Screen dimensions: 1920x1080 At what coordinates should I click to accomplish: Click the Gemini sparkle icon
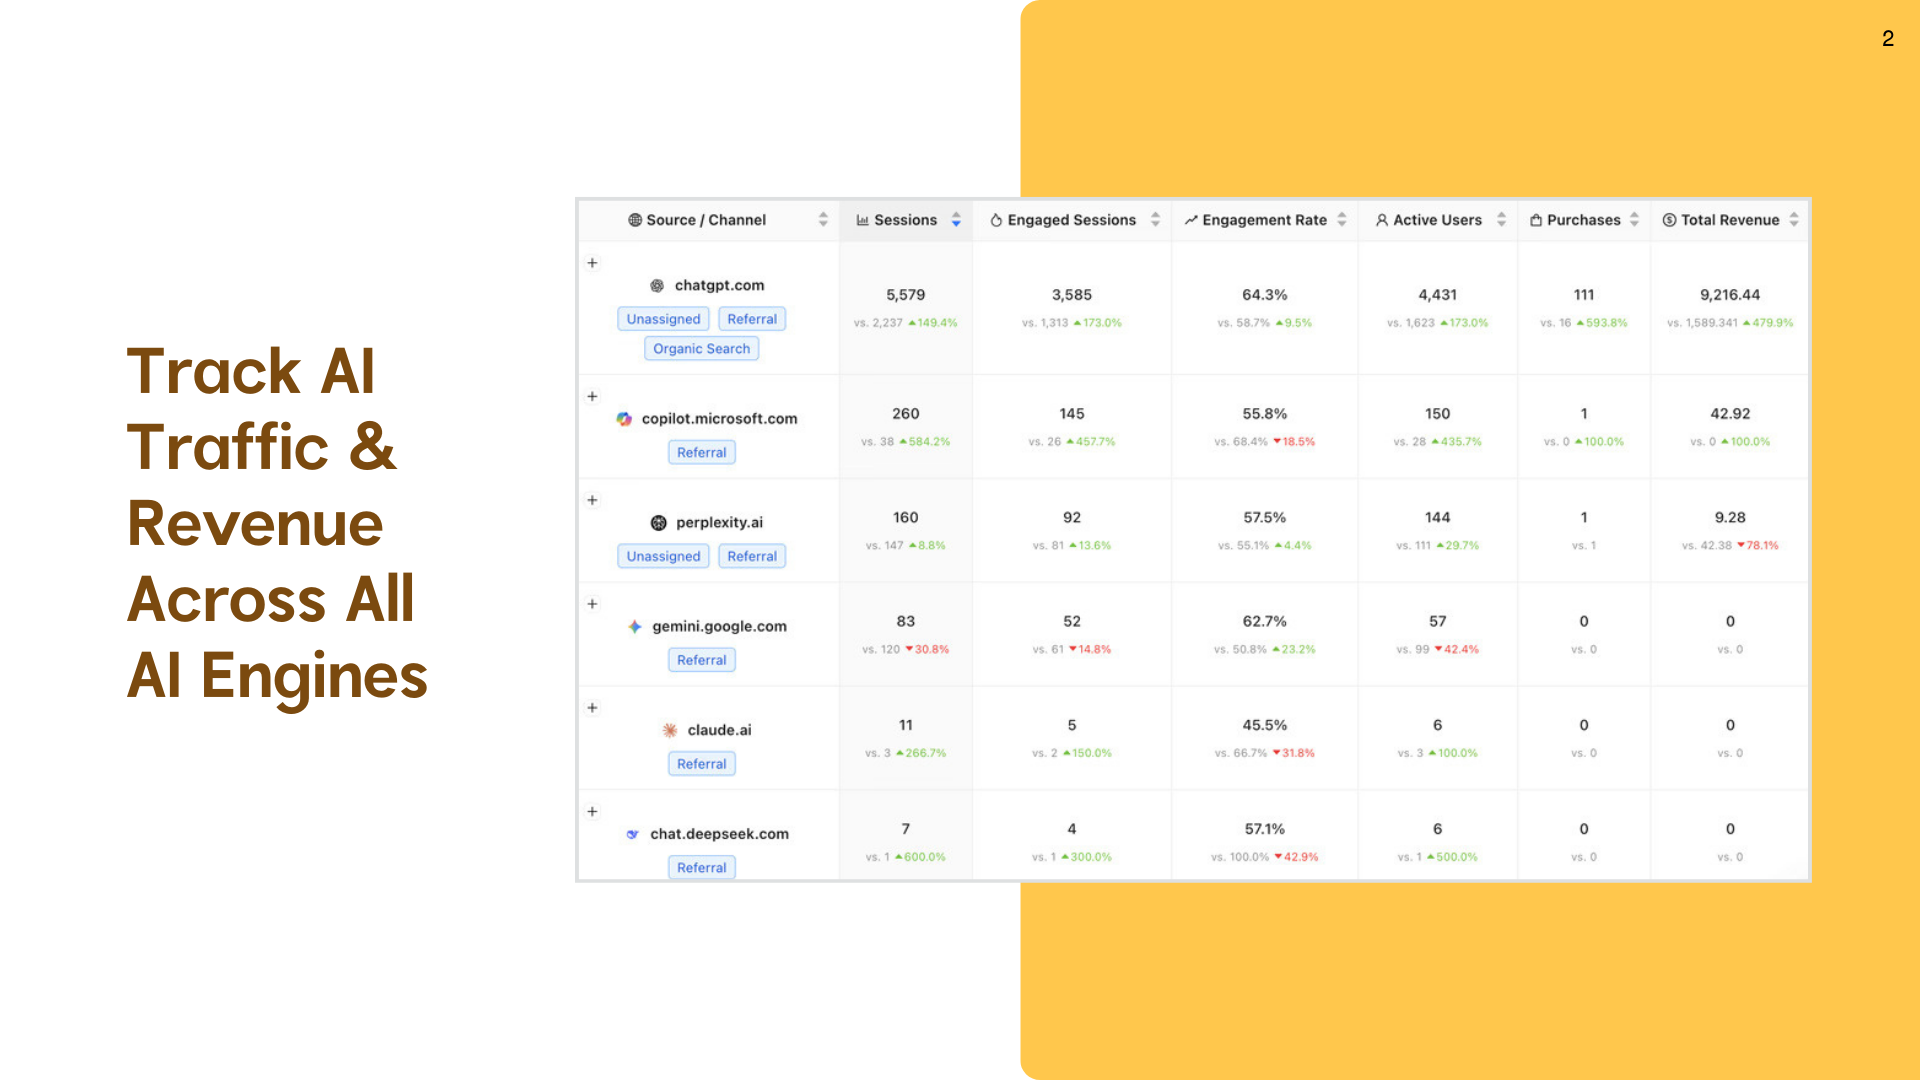[x=635, y=627]
